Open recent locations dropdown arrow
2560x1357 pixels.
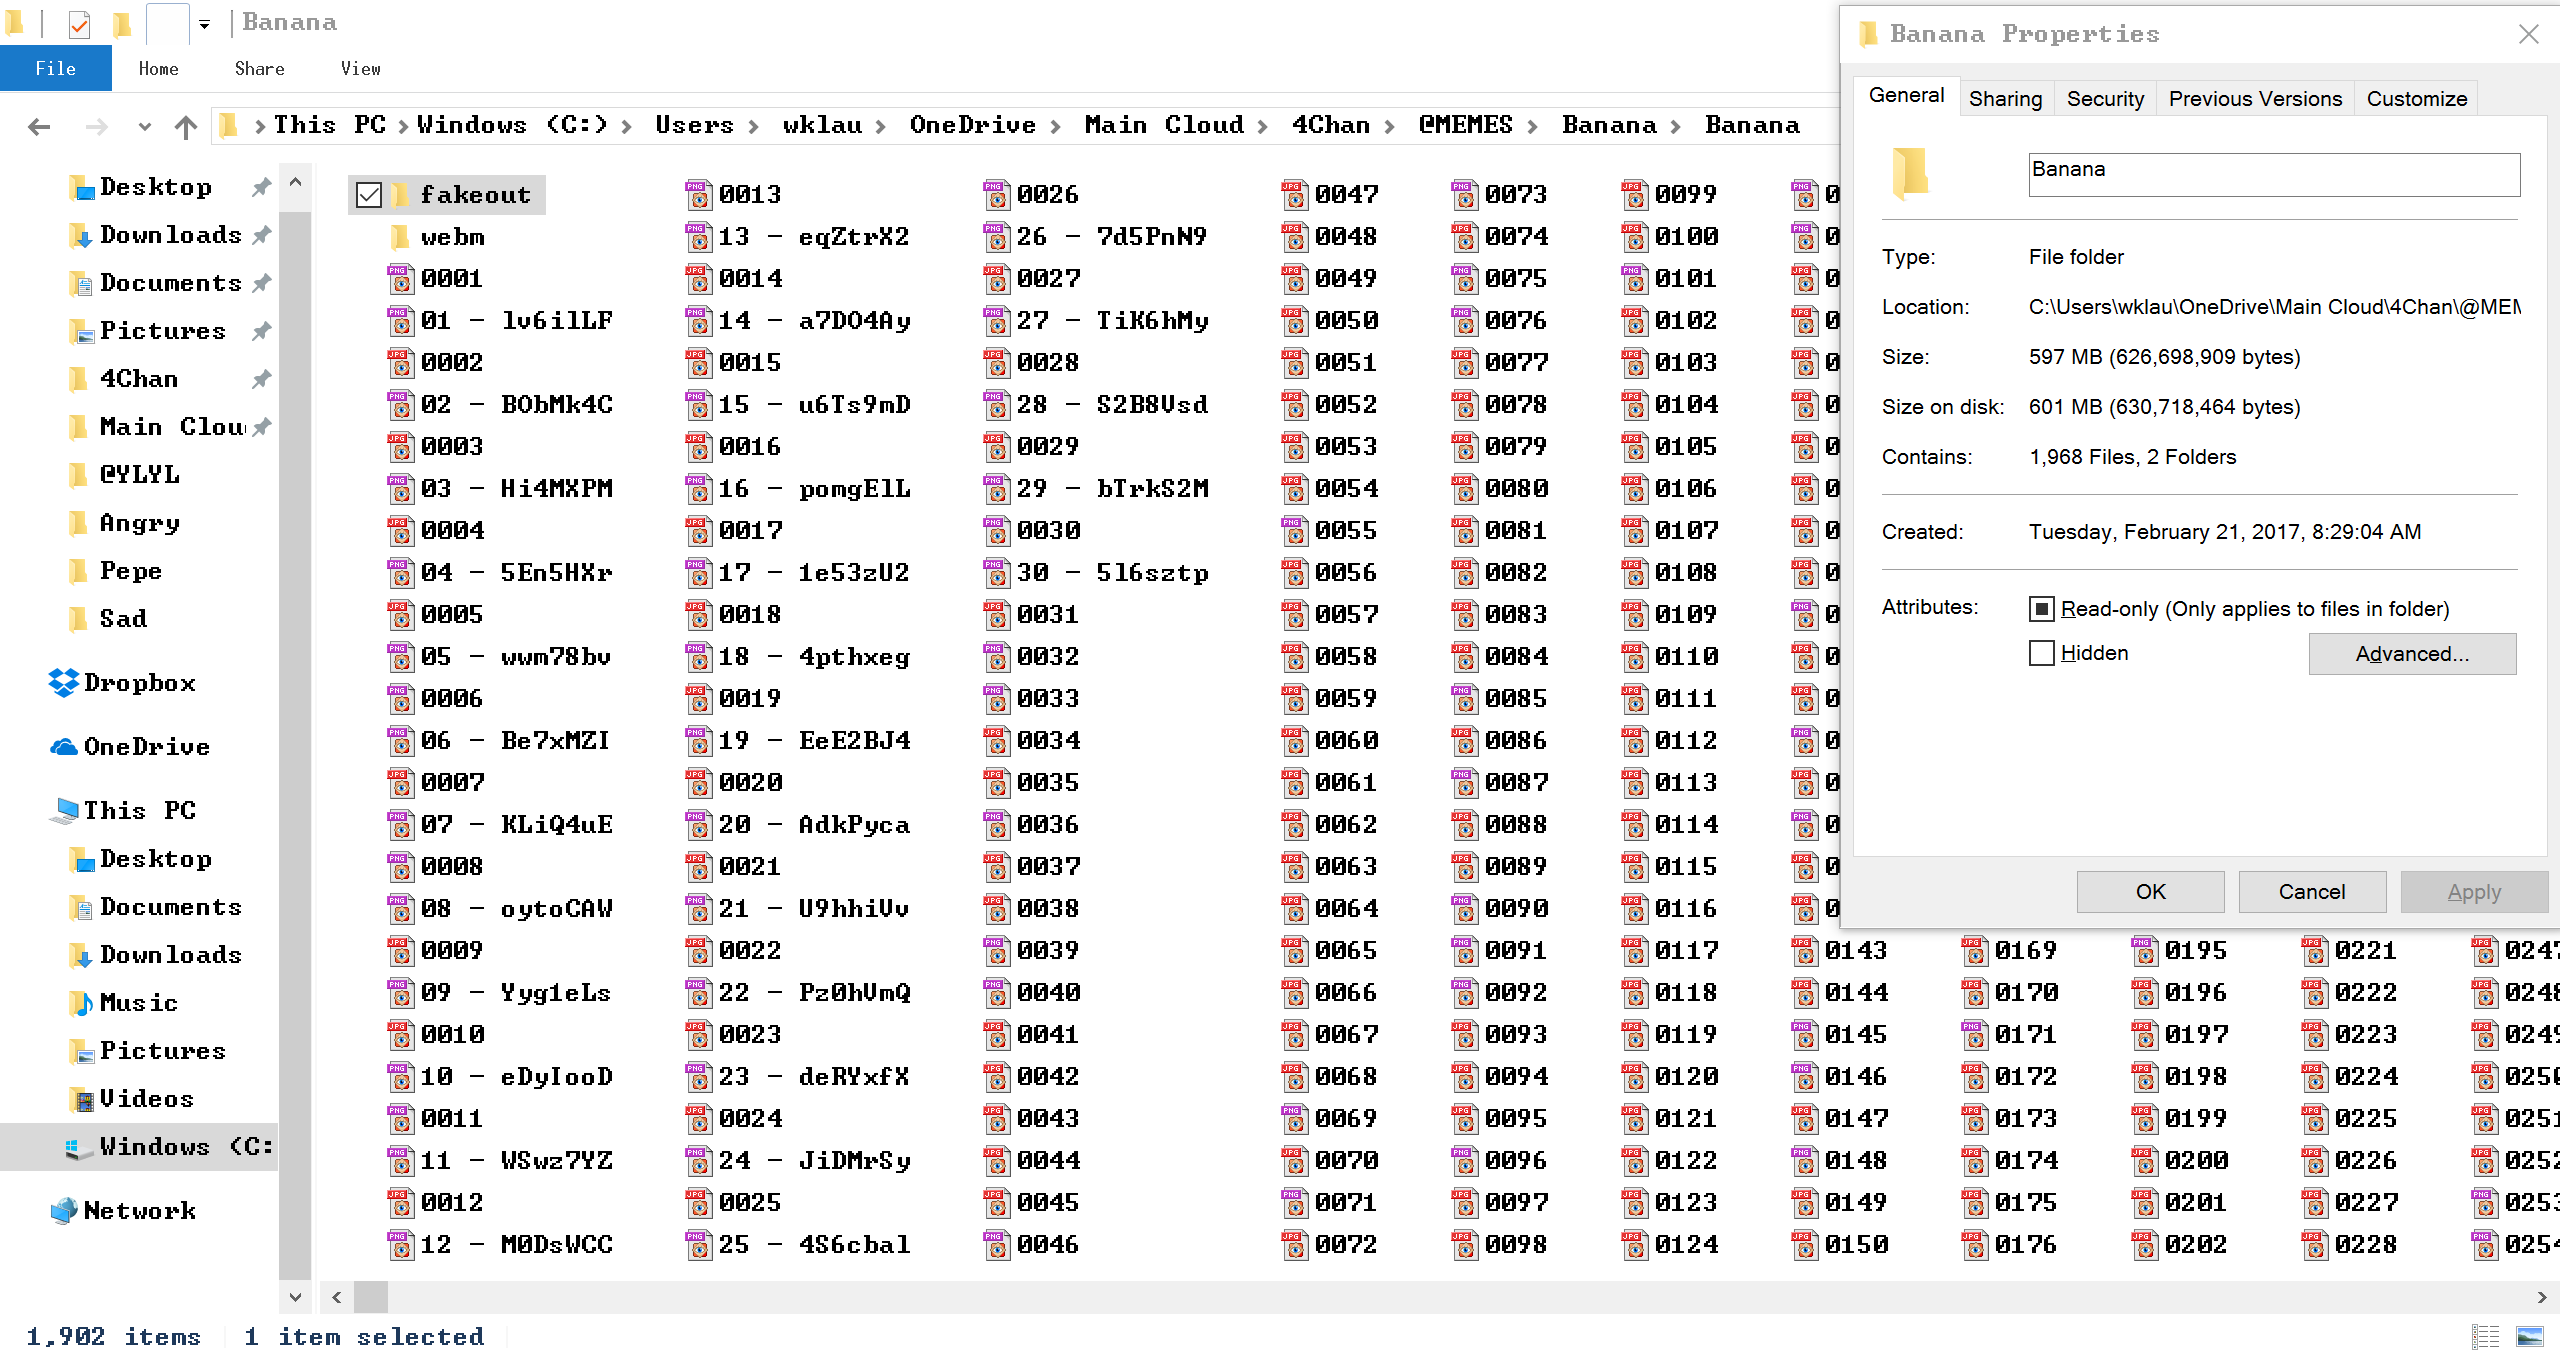click(x=145, y=126)
